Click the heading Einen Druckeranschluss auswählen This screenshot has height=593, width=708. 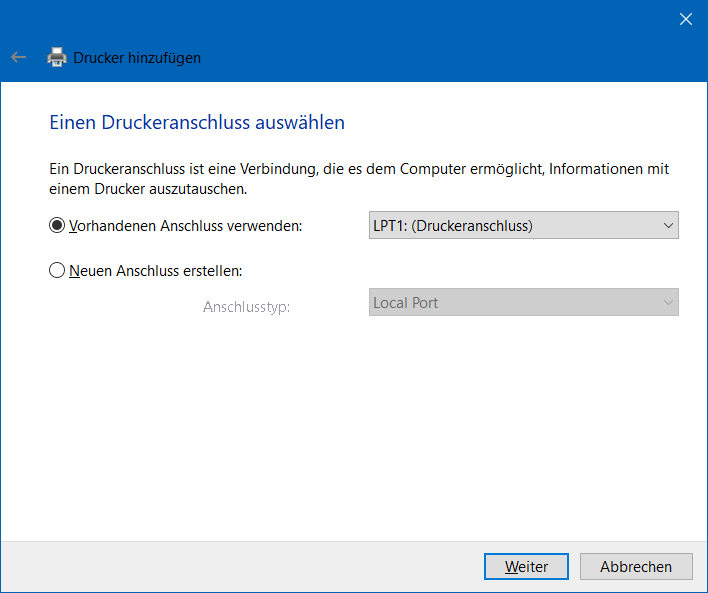[x=197, y=123]
